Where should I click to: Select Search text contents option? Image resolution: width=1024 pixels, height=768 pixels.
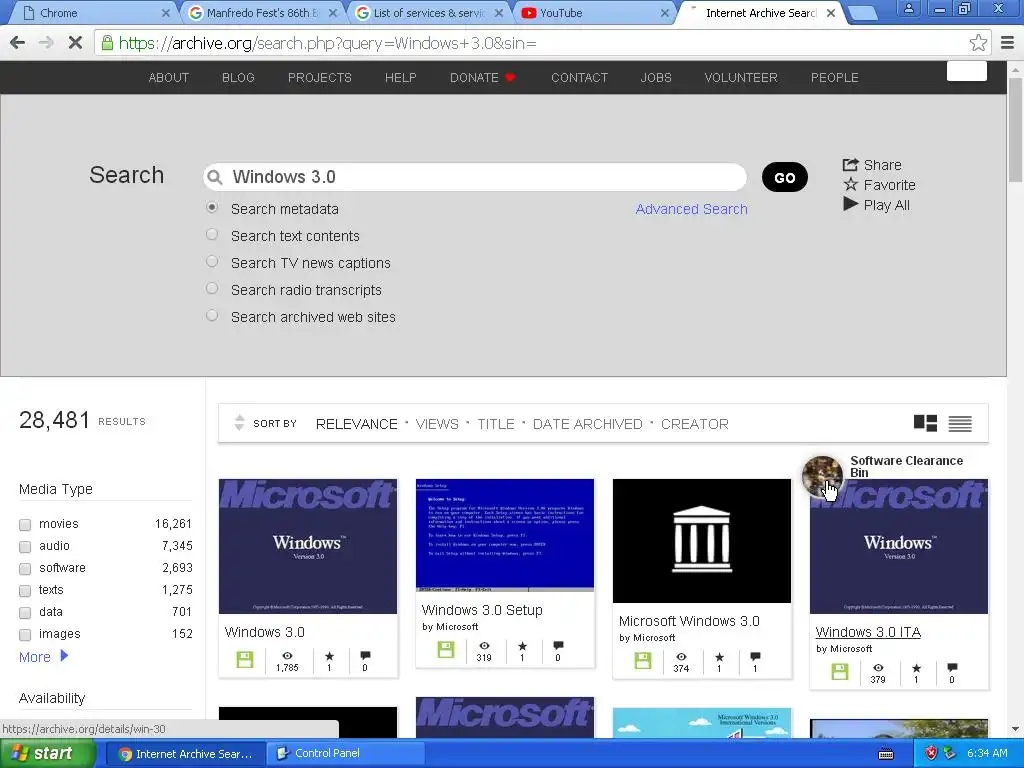212,234
